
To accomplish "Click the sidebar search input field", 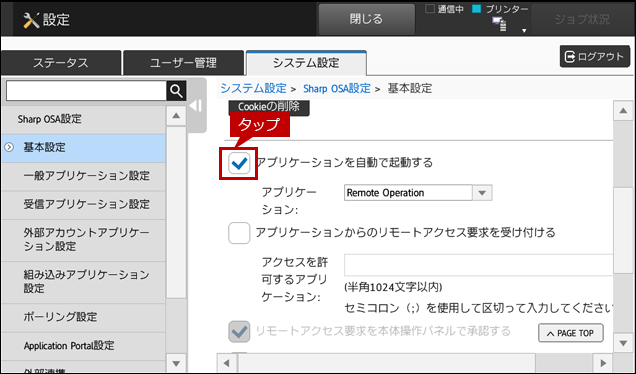I will pos(86,91).
